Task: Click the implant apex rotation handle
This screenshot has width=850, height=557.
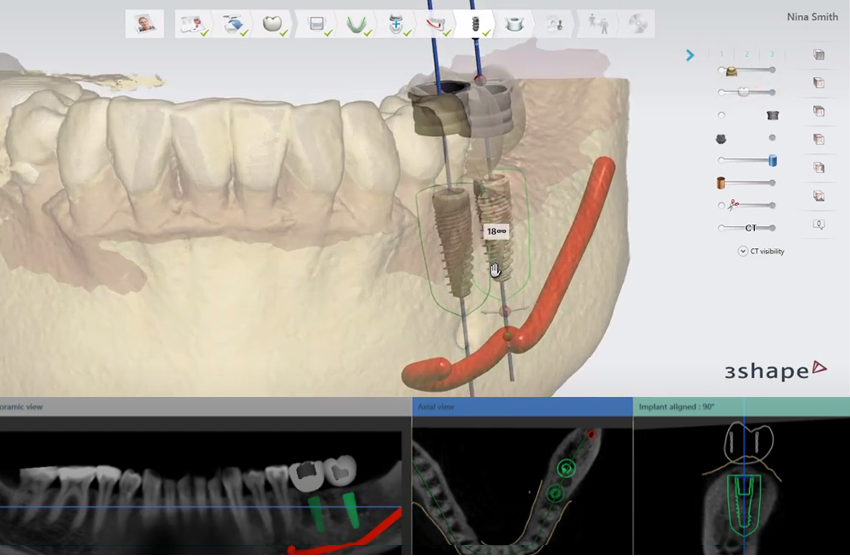Action: [x=505, y=311]
